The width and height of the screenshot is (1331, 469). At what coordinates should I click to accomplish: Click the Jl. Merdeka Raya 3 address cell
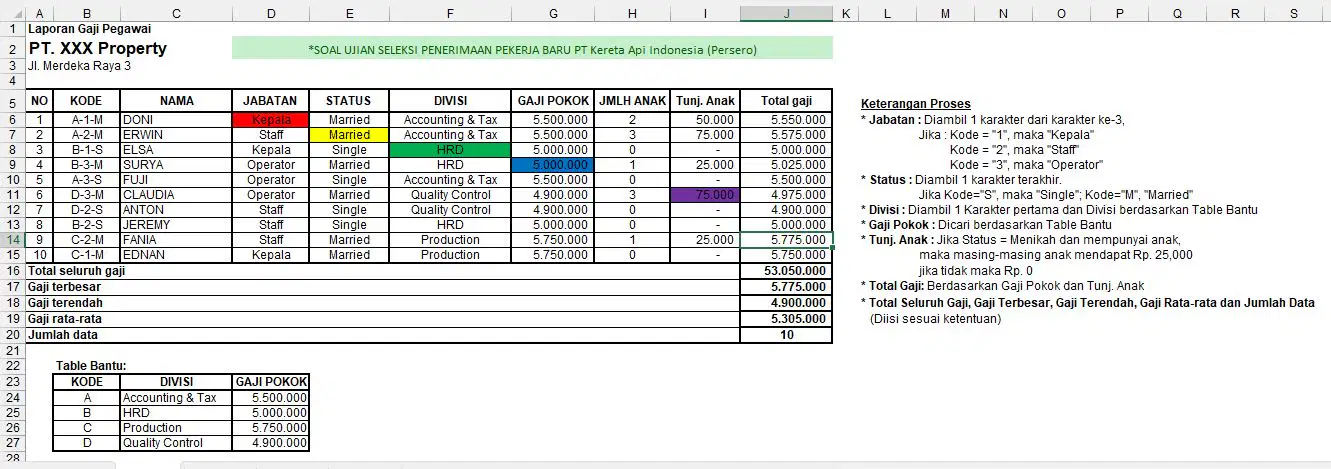tap(79, 66)
